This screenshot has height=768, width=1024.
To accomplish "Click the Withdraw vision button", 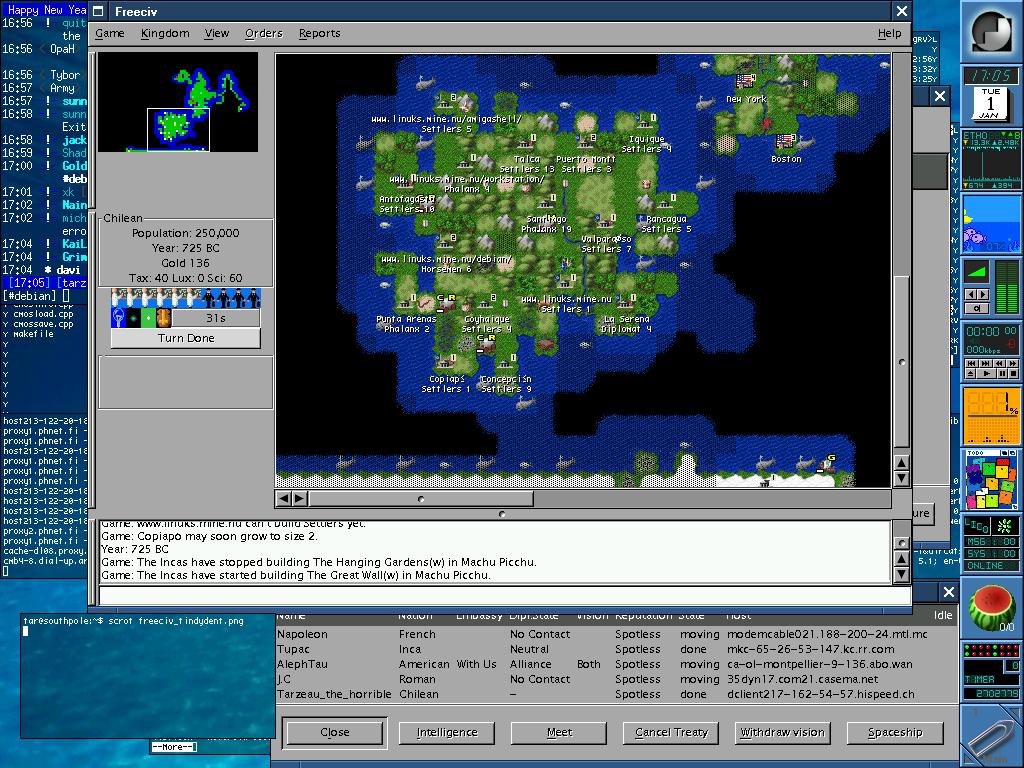I will point(782,732).
